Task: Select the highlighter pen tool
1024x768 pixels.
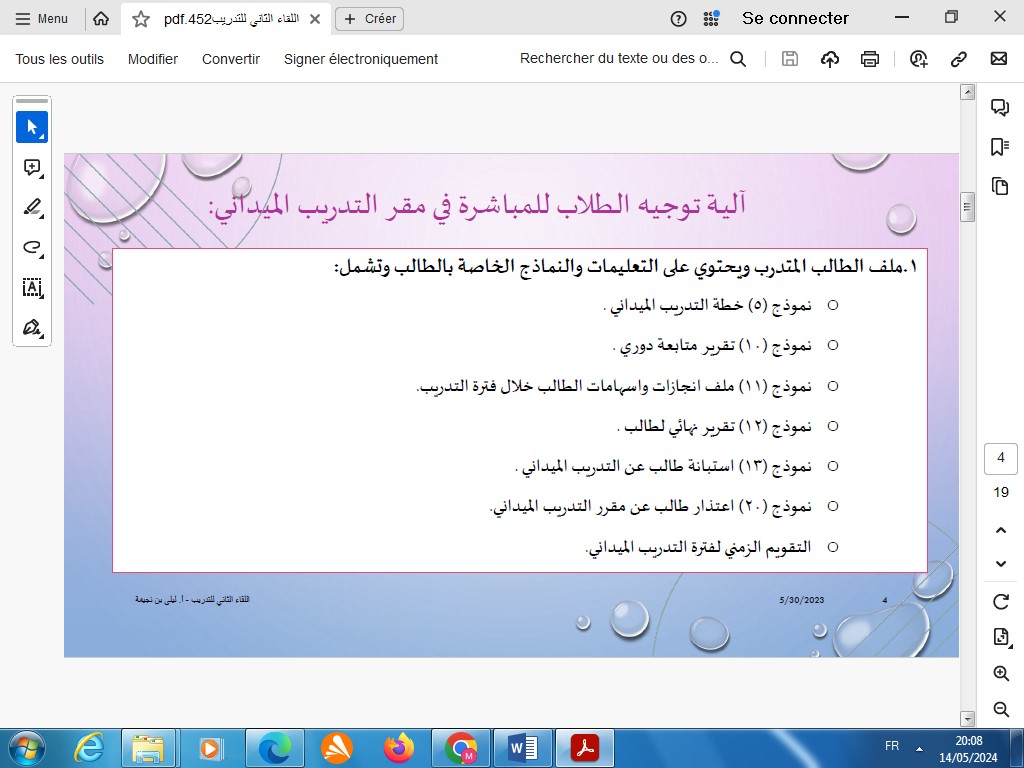Action: (x=32, y=208)
